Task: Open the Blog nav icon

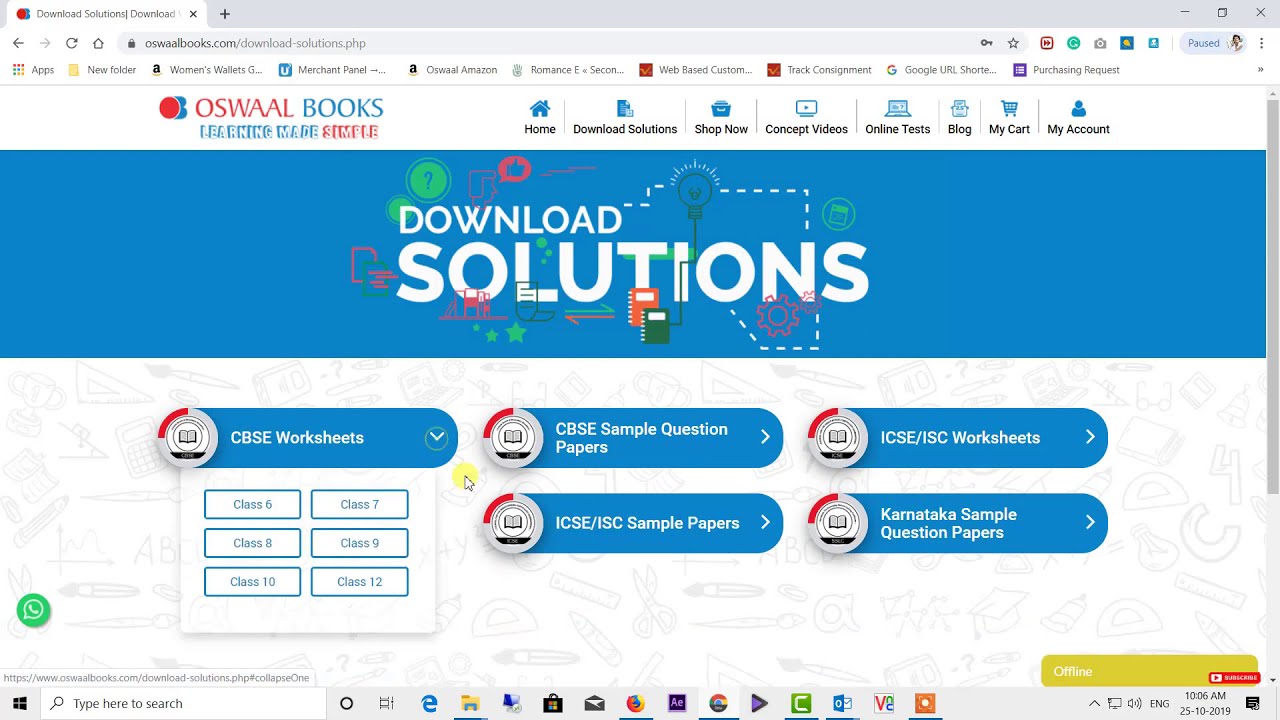Action: pos(959,108)
